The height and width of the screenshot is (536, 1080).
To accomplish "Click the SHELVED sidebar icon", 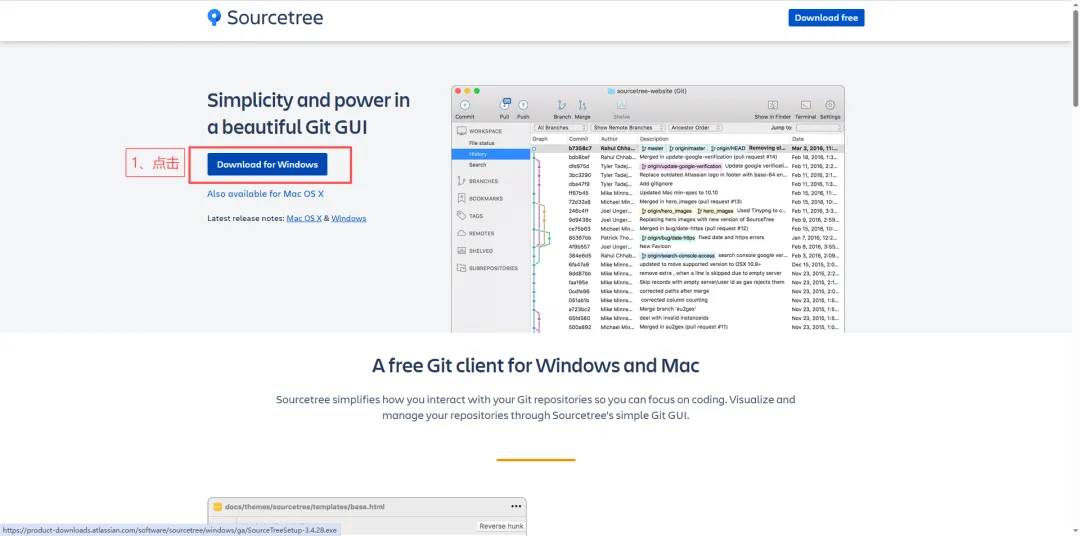I will pos(461,251).
